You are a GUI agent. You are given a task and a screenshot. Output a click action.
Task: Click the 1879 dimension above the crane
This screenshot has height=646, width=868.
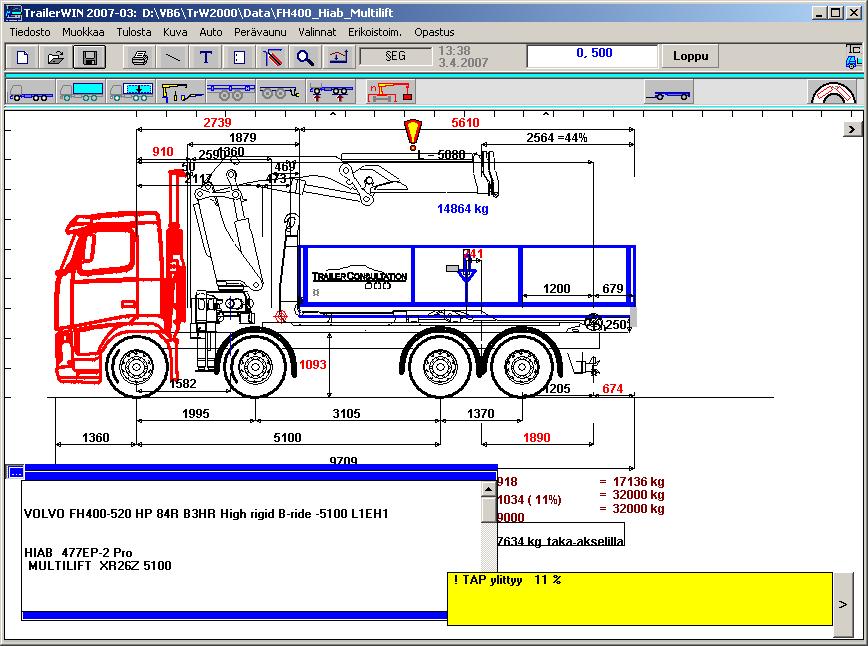[242, 137]
